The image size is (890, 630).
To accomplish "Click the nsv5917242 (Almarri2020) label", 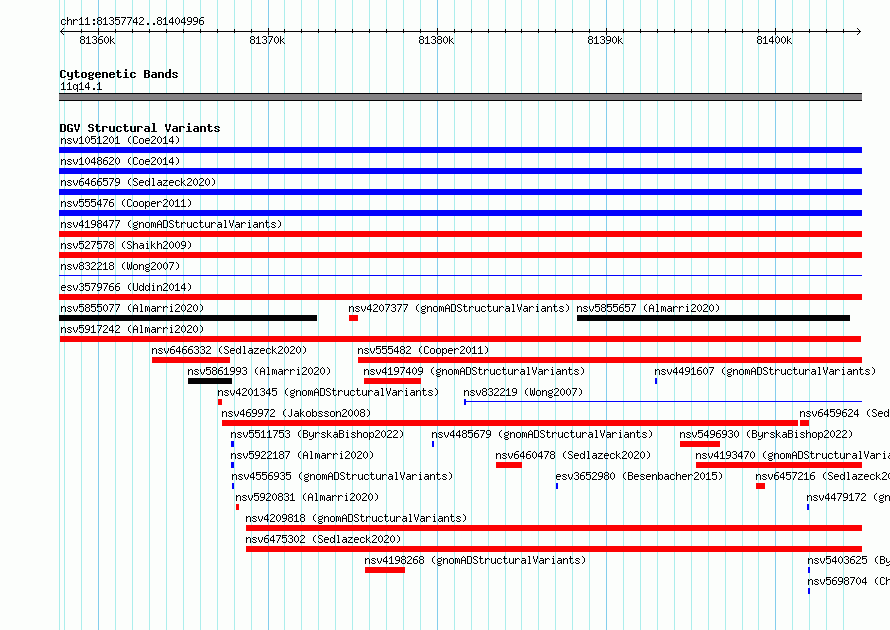I will tap(132, 329).
